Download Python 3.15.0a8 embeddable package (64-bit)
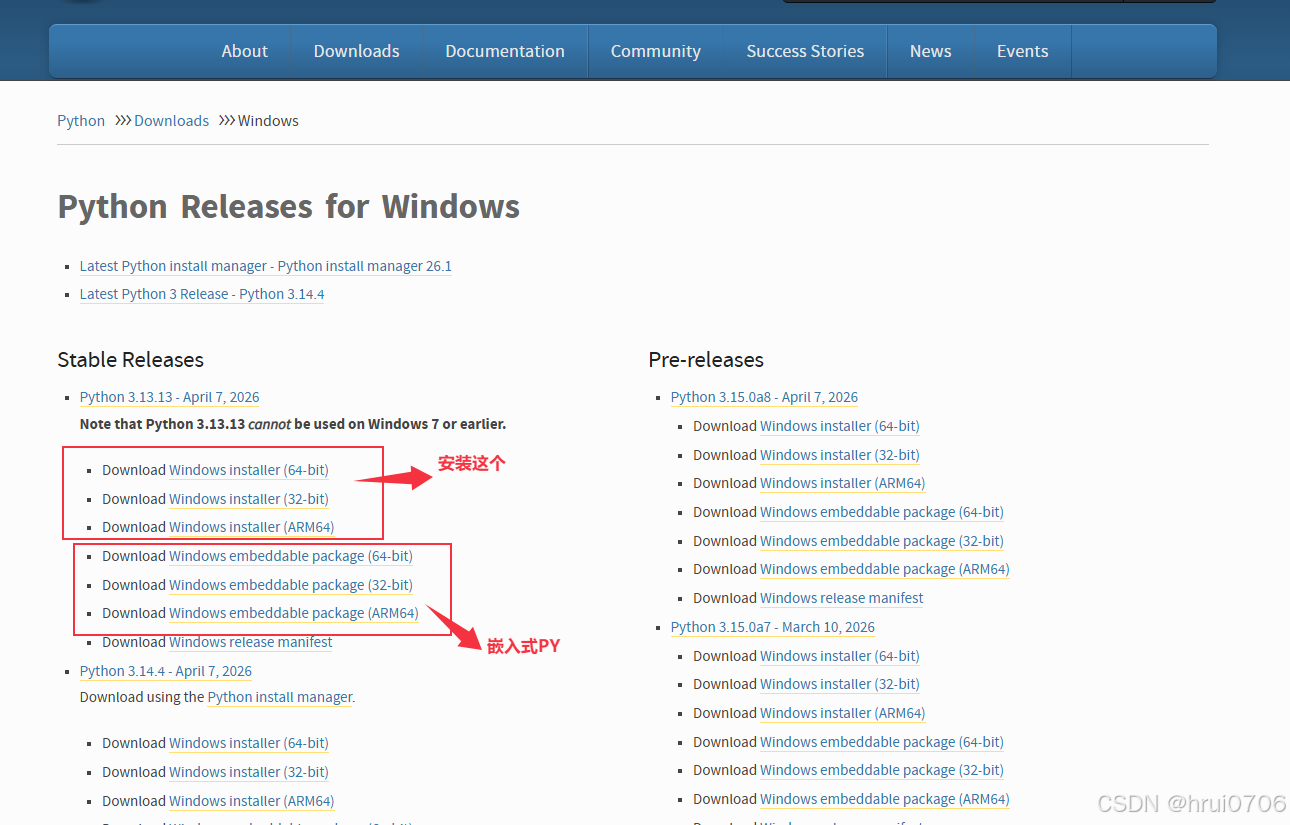 [882, 512]
